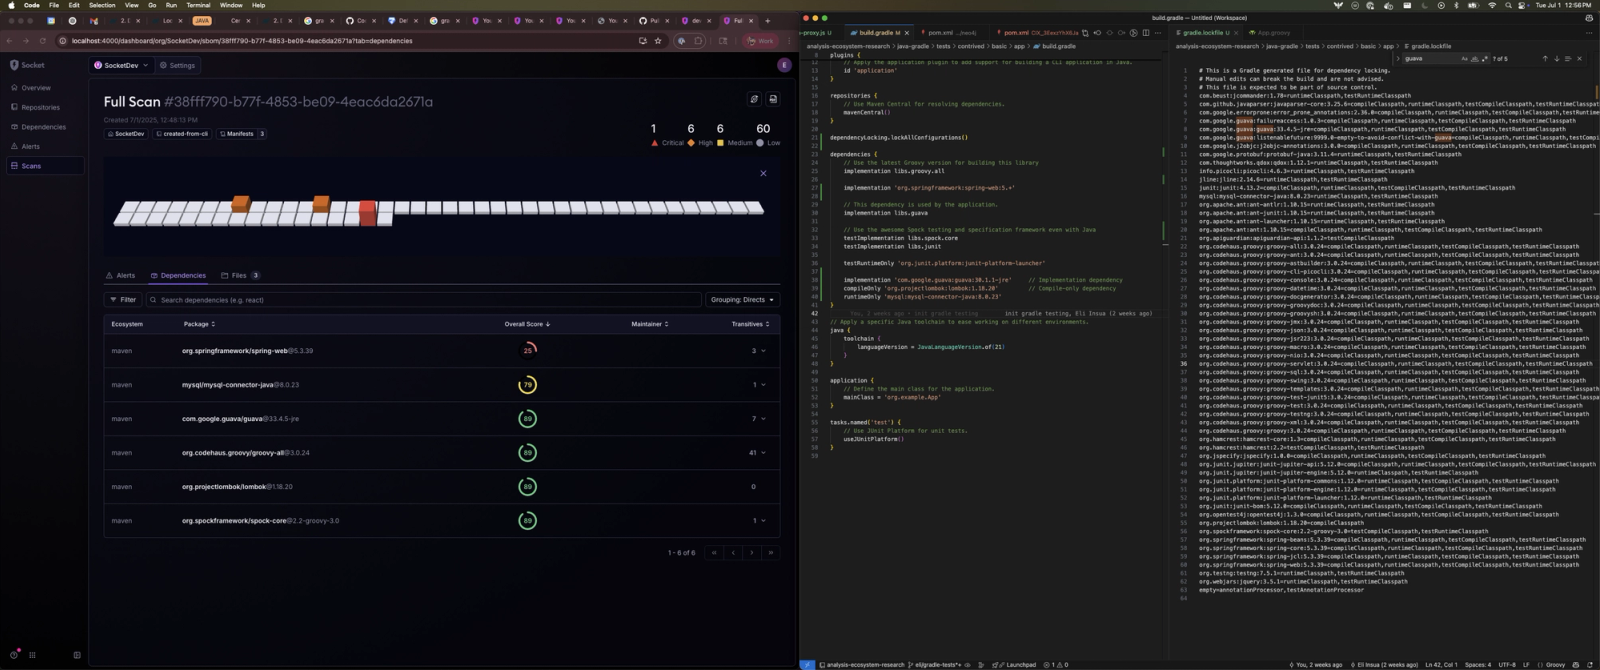Open gradle.lockfile editor tab

pyautogui.click(x=1203, y=33)
